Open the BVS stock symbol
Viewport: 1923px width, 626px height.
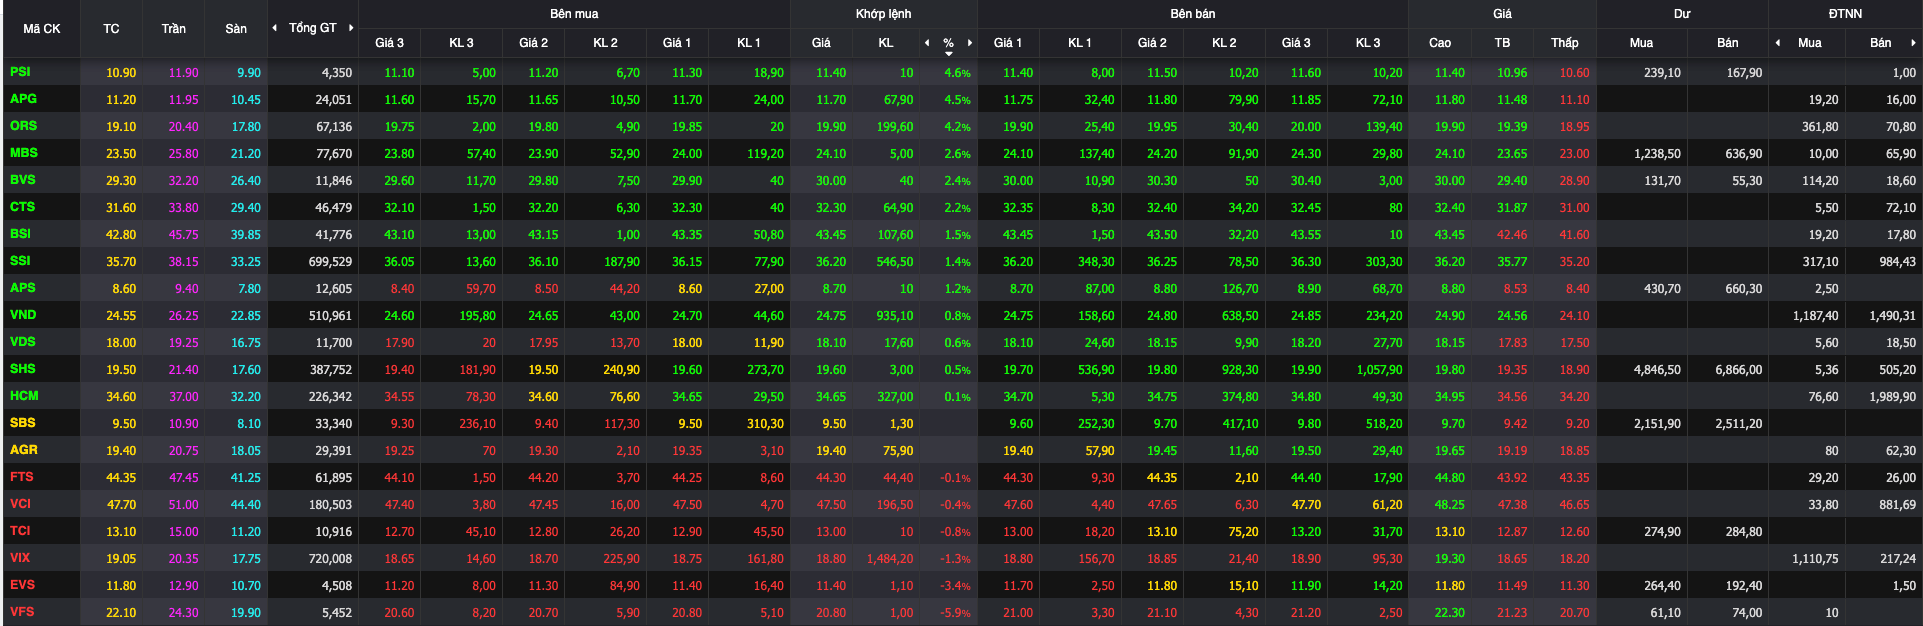[22, 180]
